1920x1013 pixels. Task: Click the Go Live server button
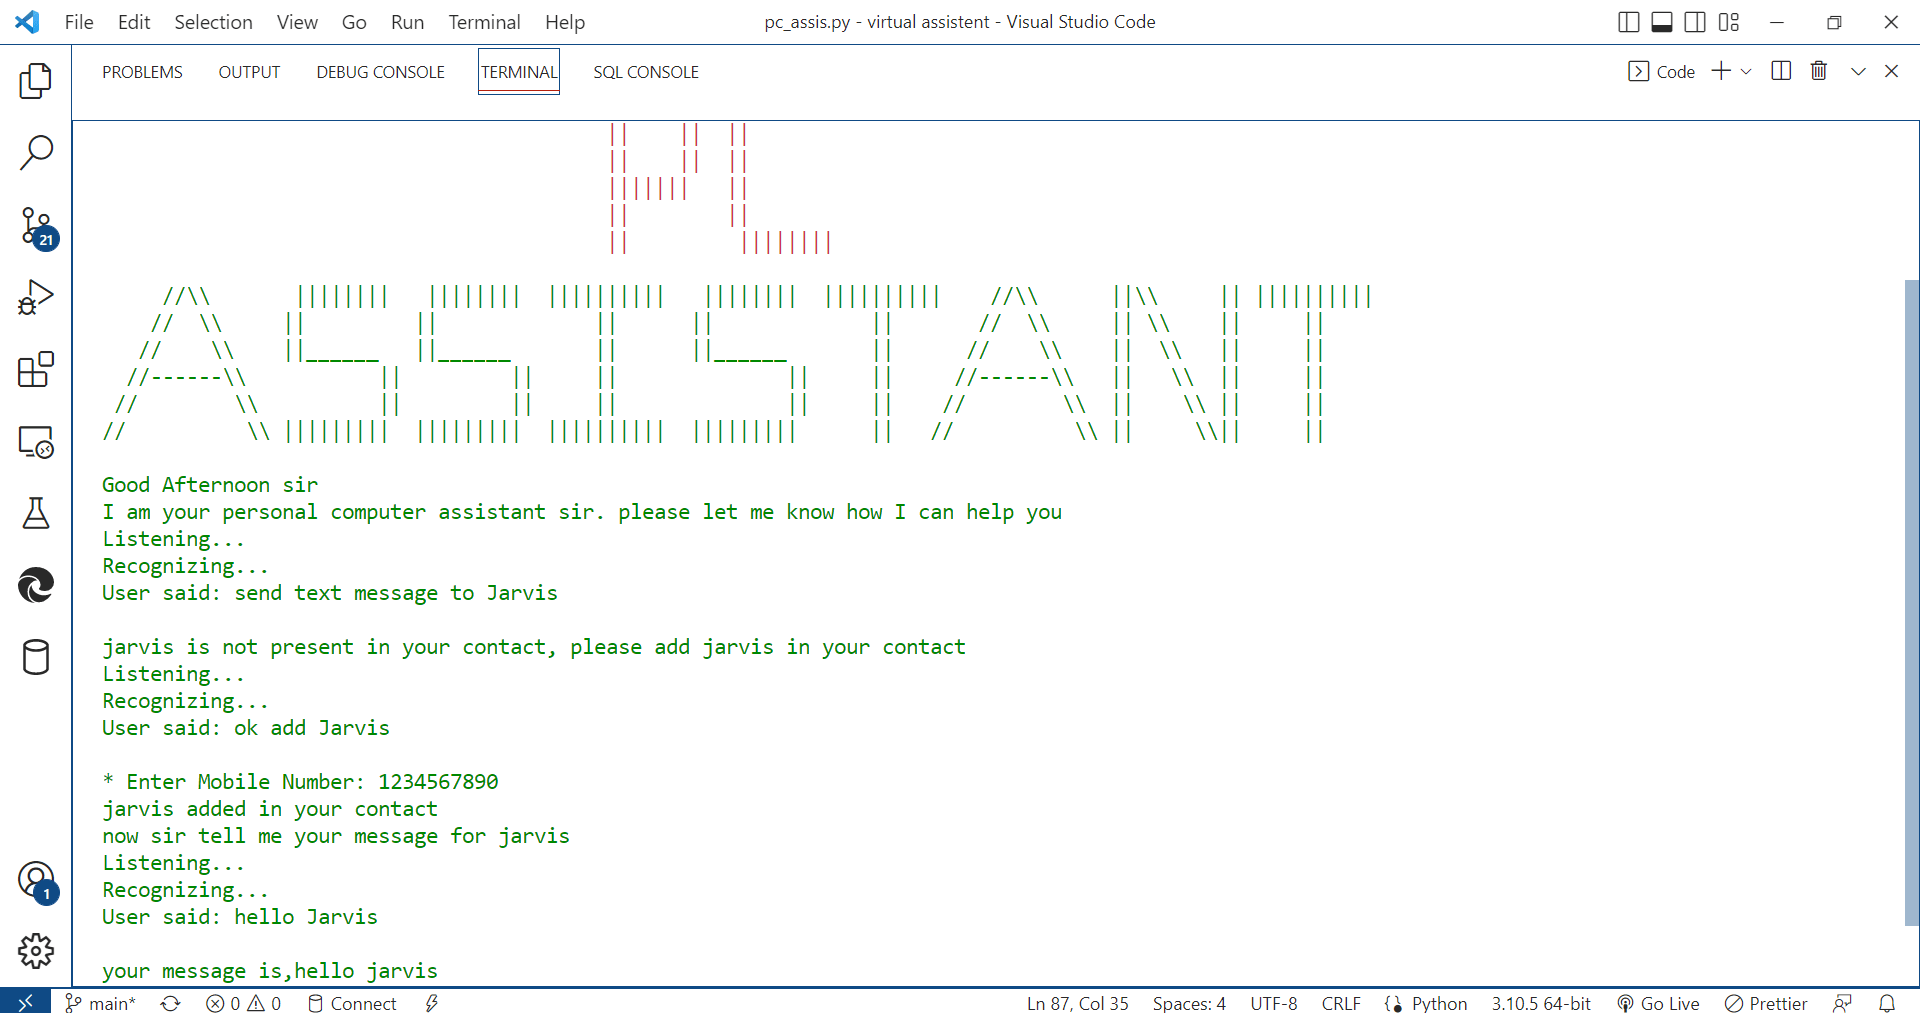point(1658,1003)
